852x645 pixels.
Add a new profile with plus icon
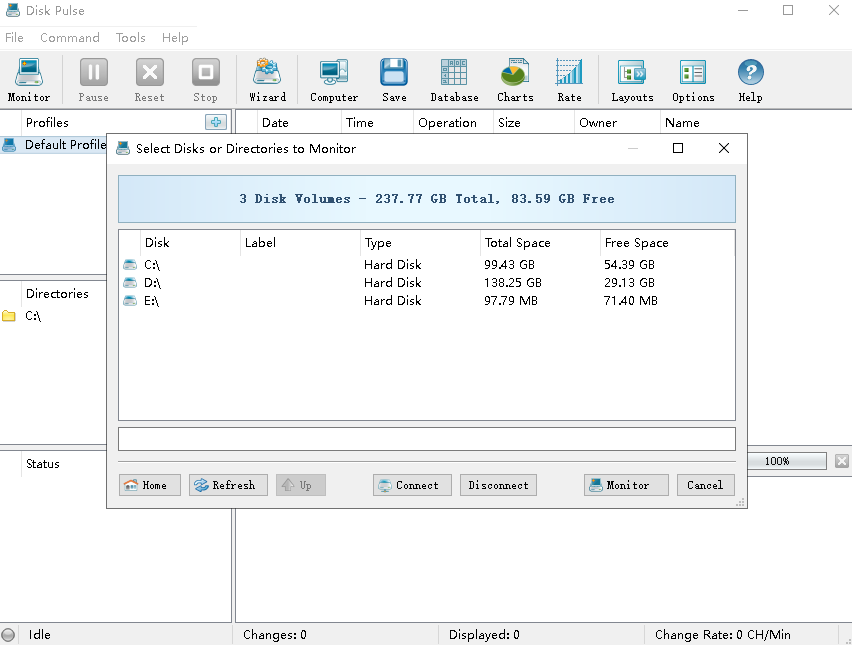tap(215, 122)
